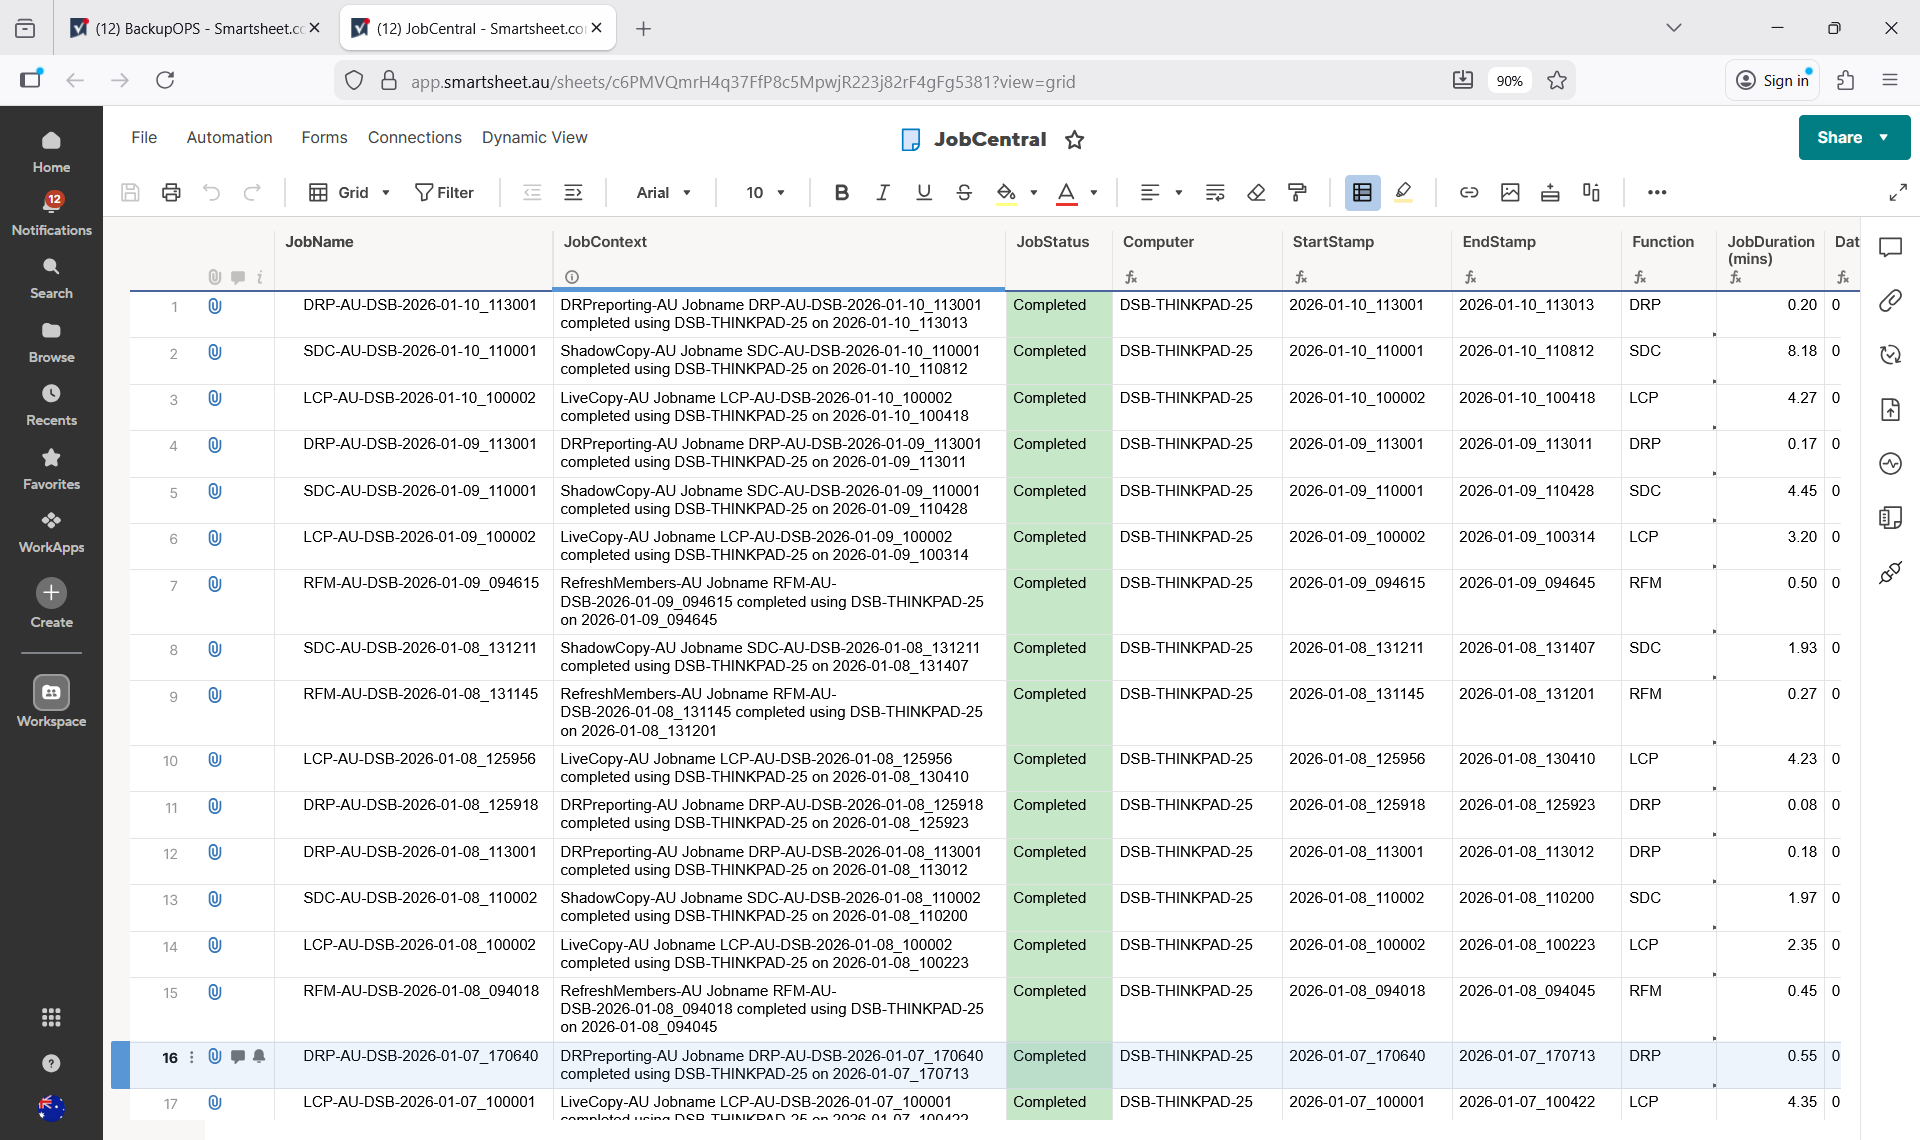This screenshot has height=1140, width=1920.
Task: Click the Wrap text icon
Action: 1215,192
